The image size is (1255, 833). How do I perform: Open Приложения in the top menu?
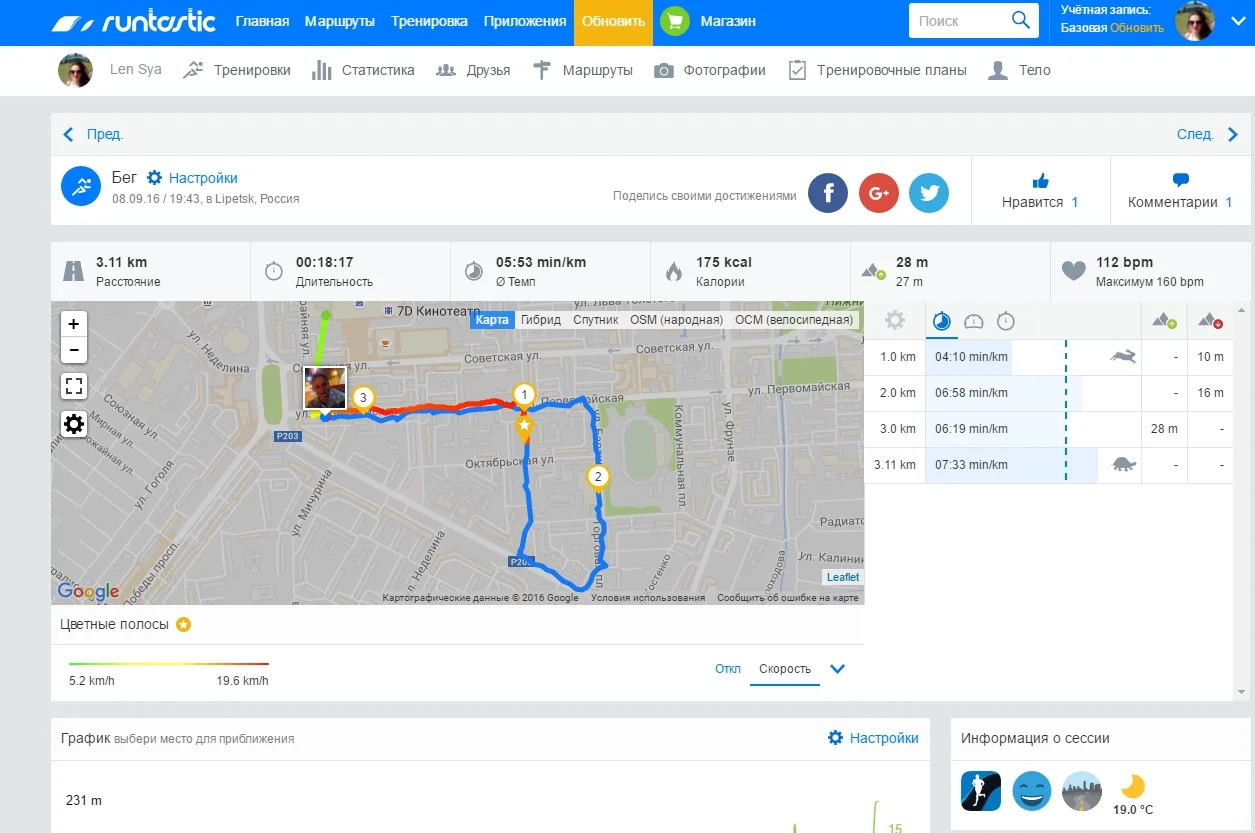pos(524,21)
